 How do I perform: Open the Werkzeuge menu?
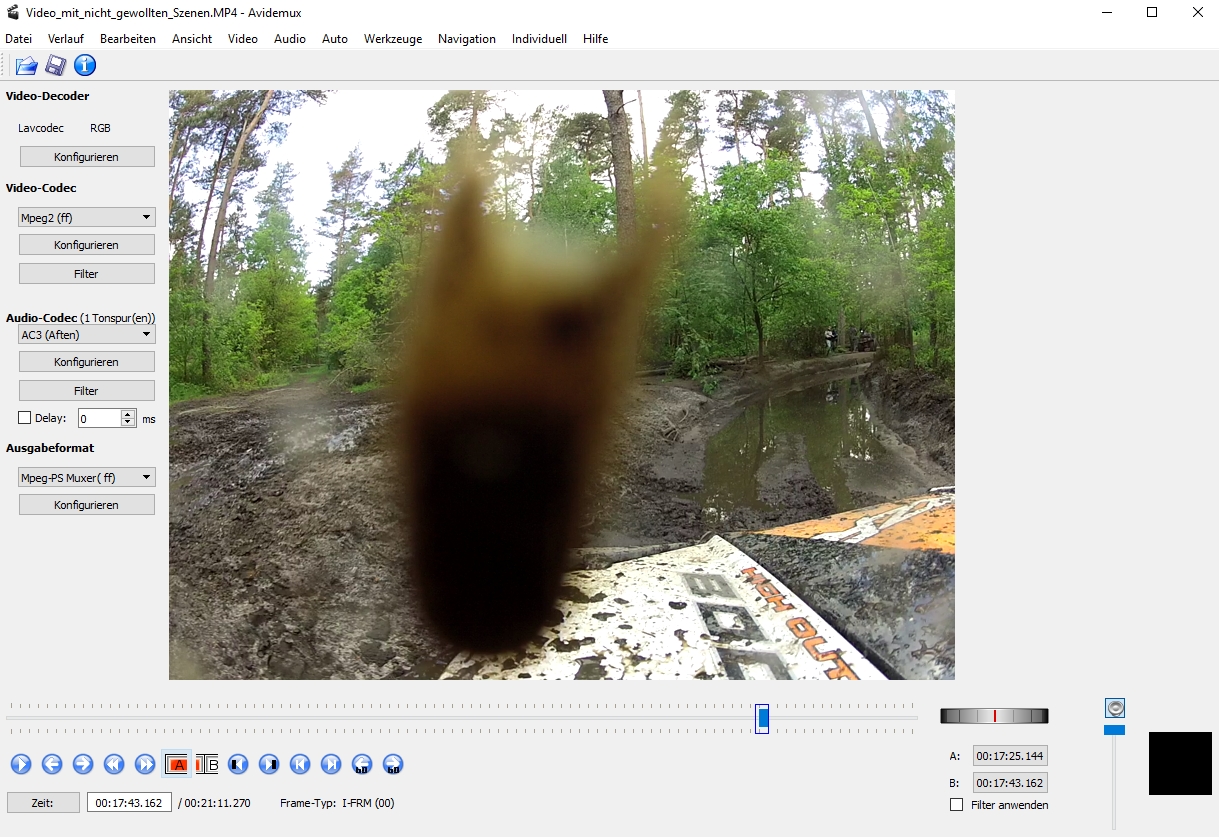[x=392, y=39]
